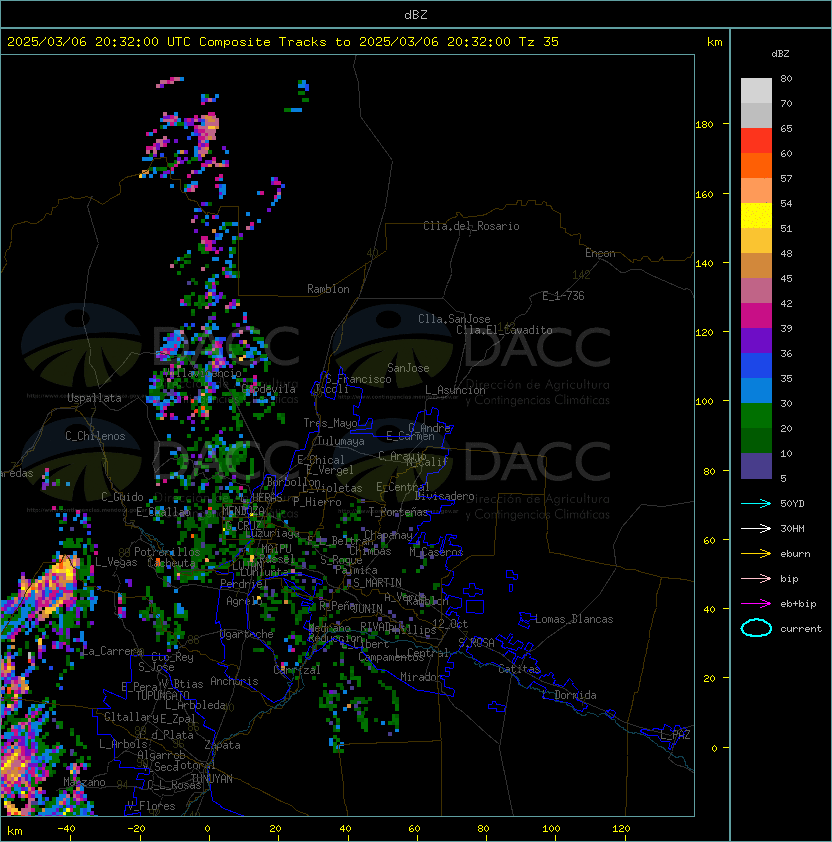Click the 'Tres_Mayo' map label
The image size is (832, 842).
click(x=330, y=423)
